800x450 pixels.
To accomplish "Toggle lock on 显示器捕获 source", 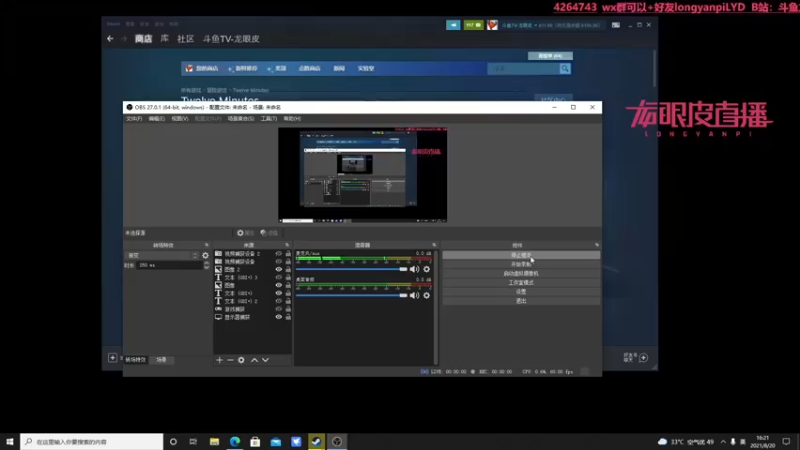I will pyautogui.click(x=288, y=317).
